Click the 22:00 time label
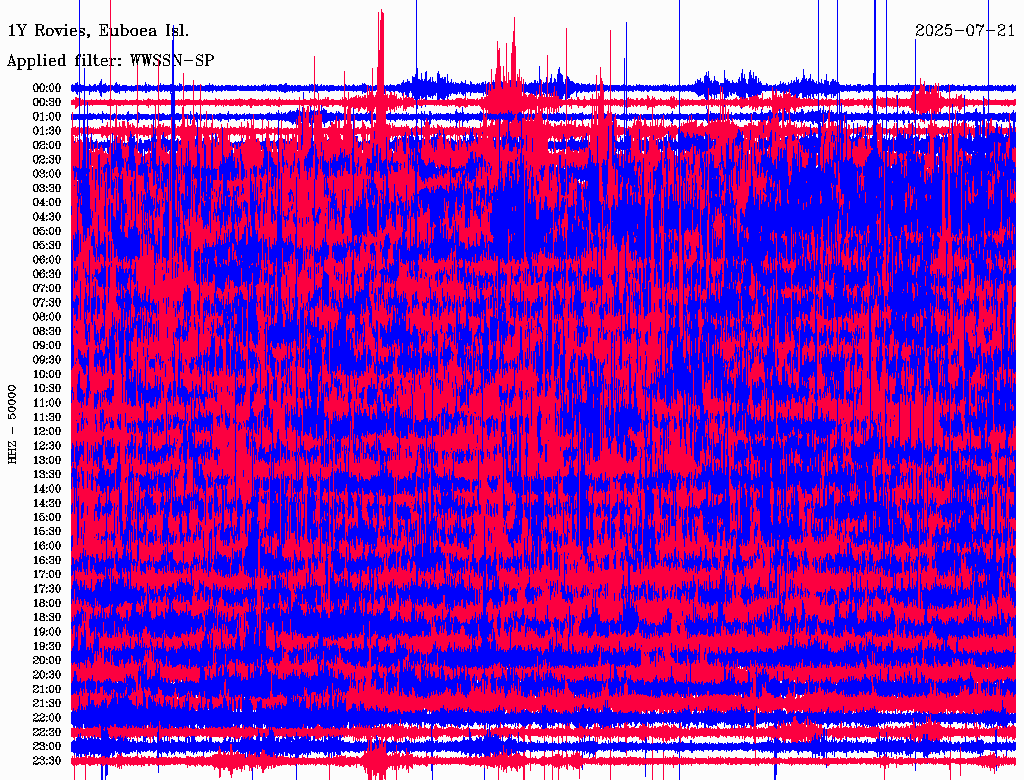This screenshot has width=1024, height=780. pos(47,718)
